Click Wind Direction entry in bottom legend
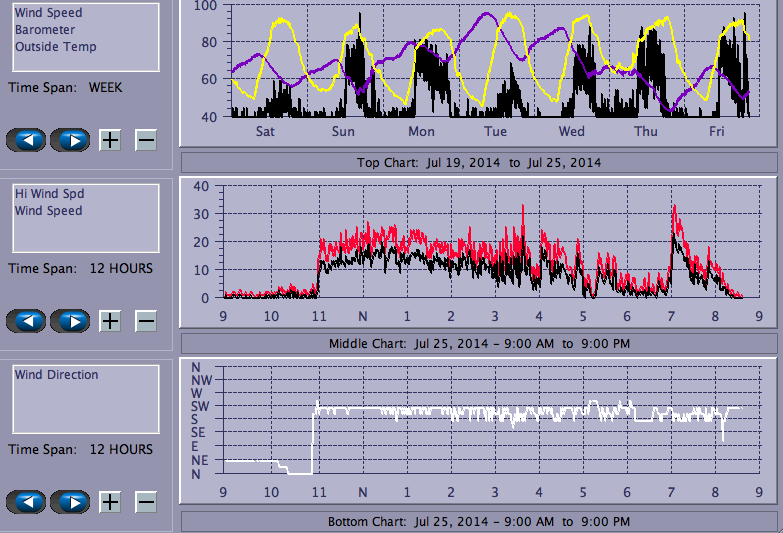This screenshot has height=533, width=783. 56,375
